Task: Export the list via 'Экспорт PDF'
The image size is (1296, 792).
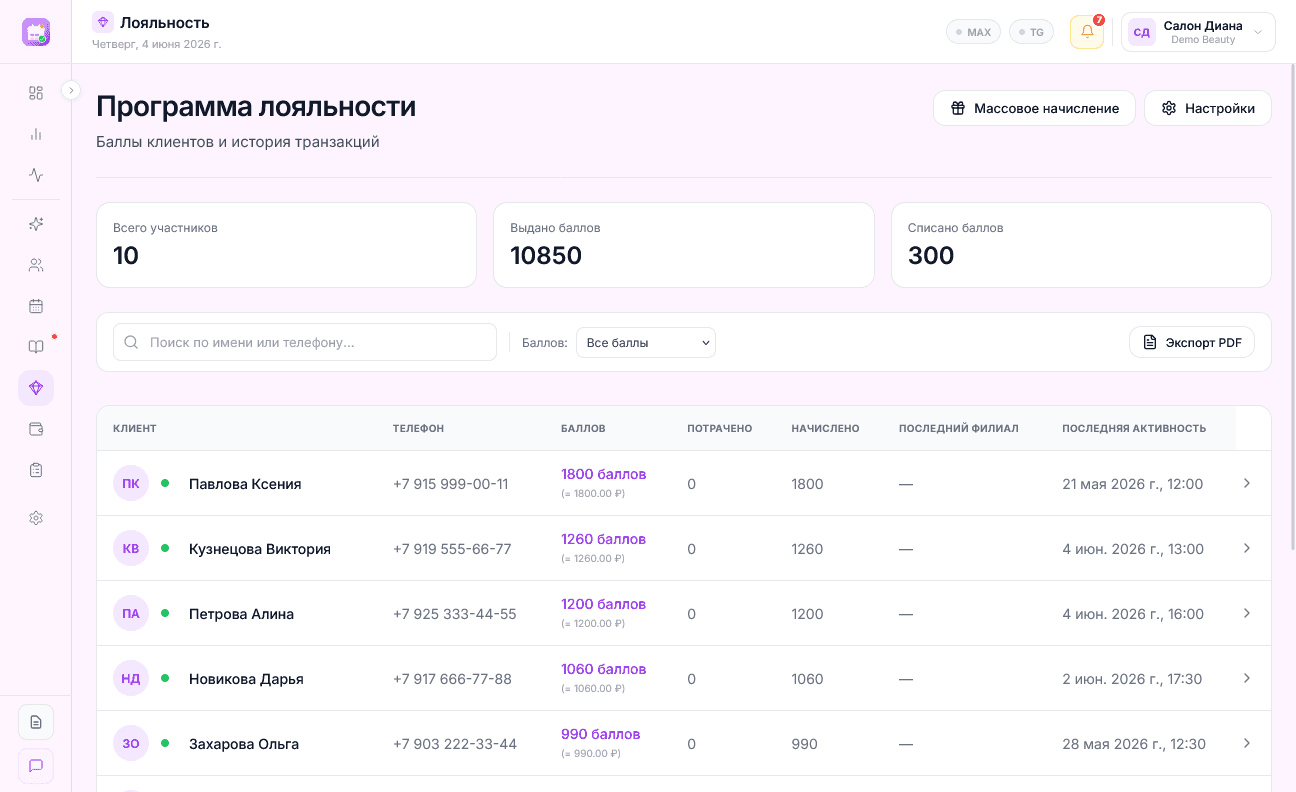Action: pyautogui.click(x=1192, y=342)
